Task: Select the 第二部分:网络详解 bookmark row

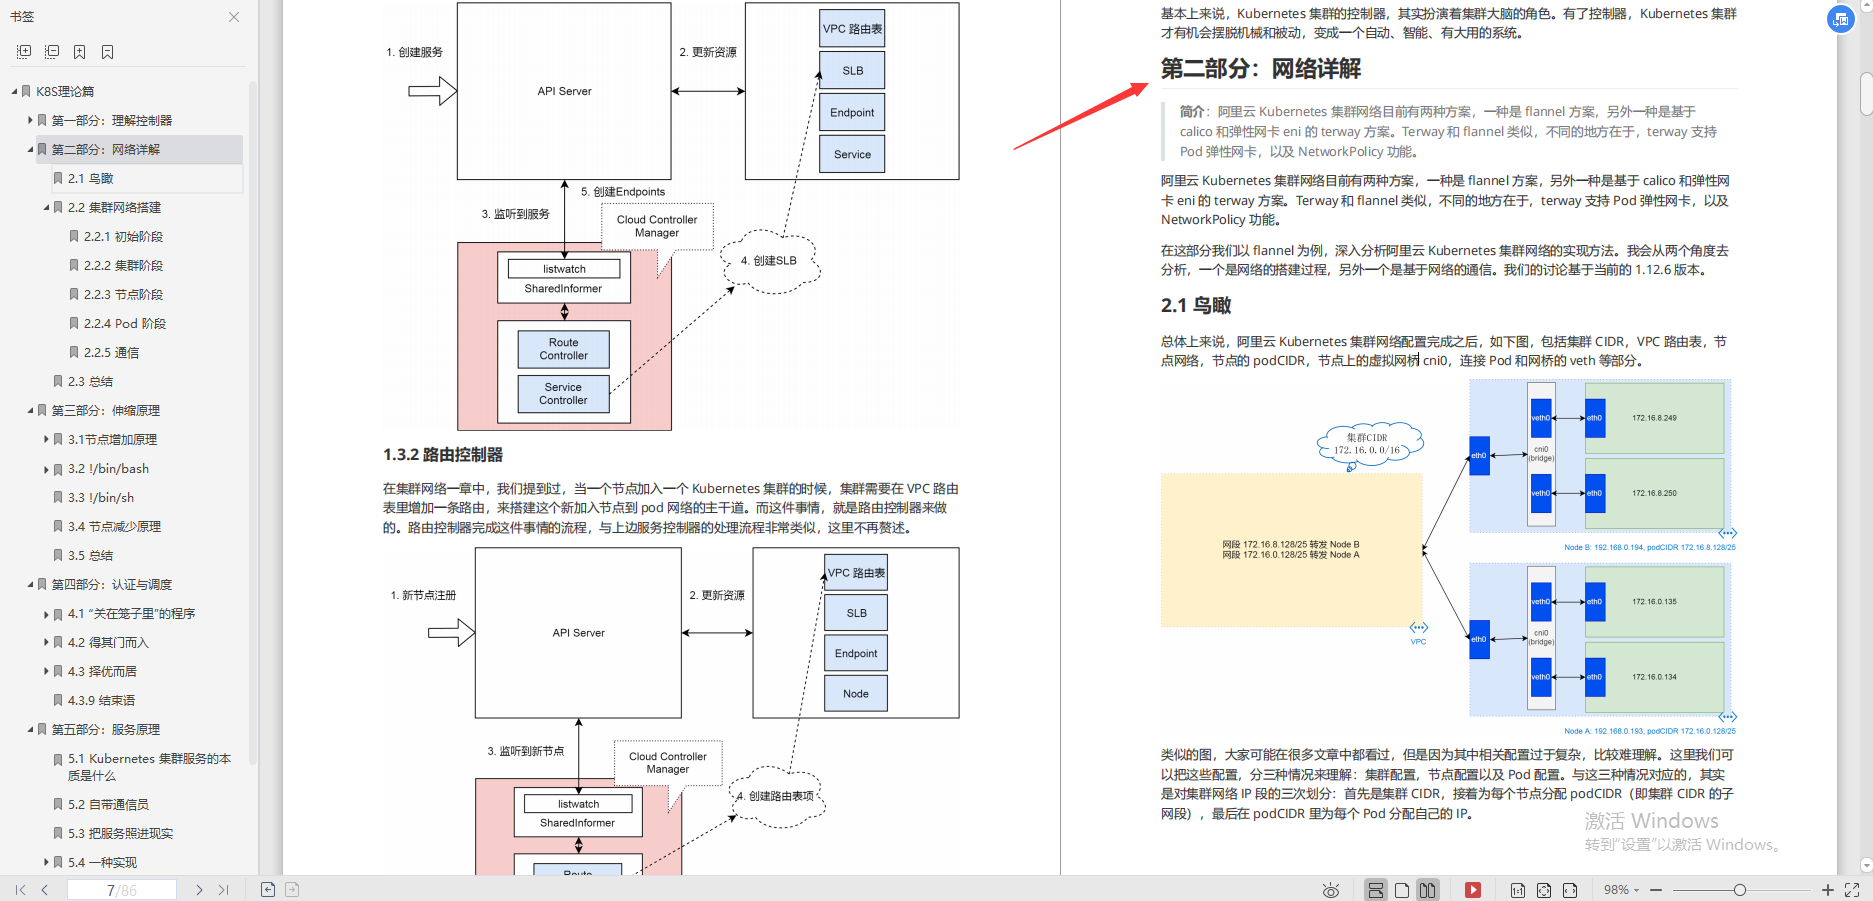Action: click(x=139, y=149)
